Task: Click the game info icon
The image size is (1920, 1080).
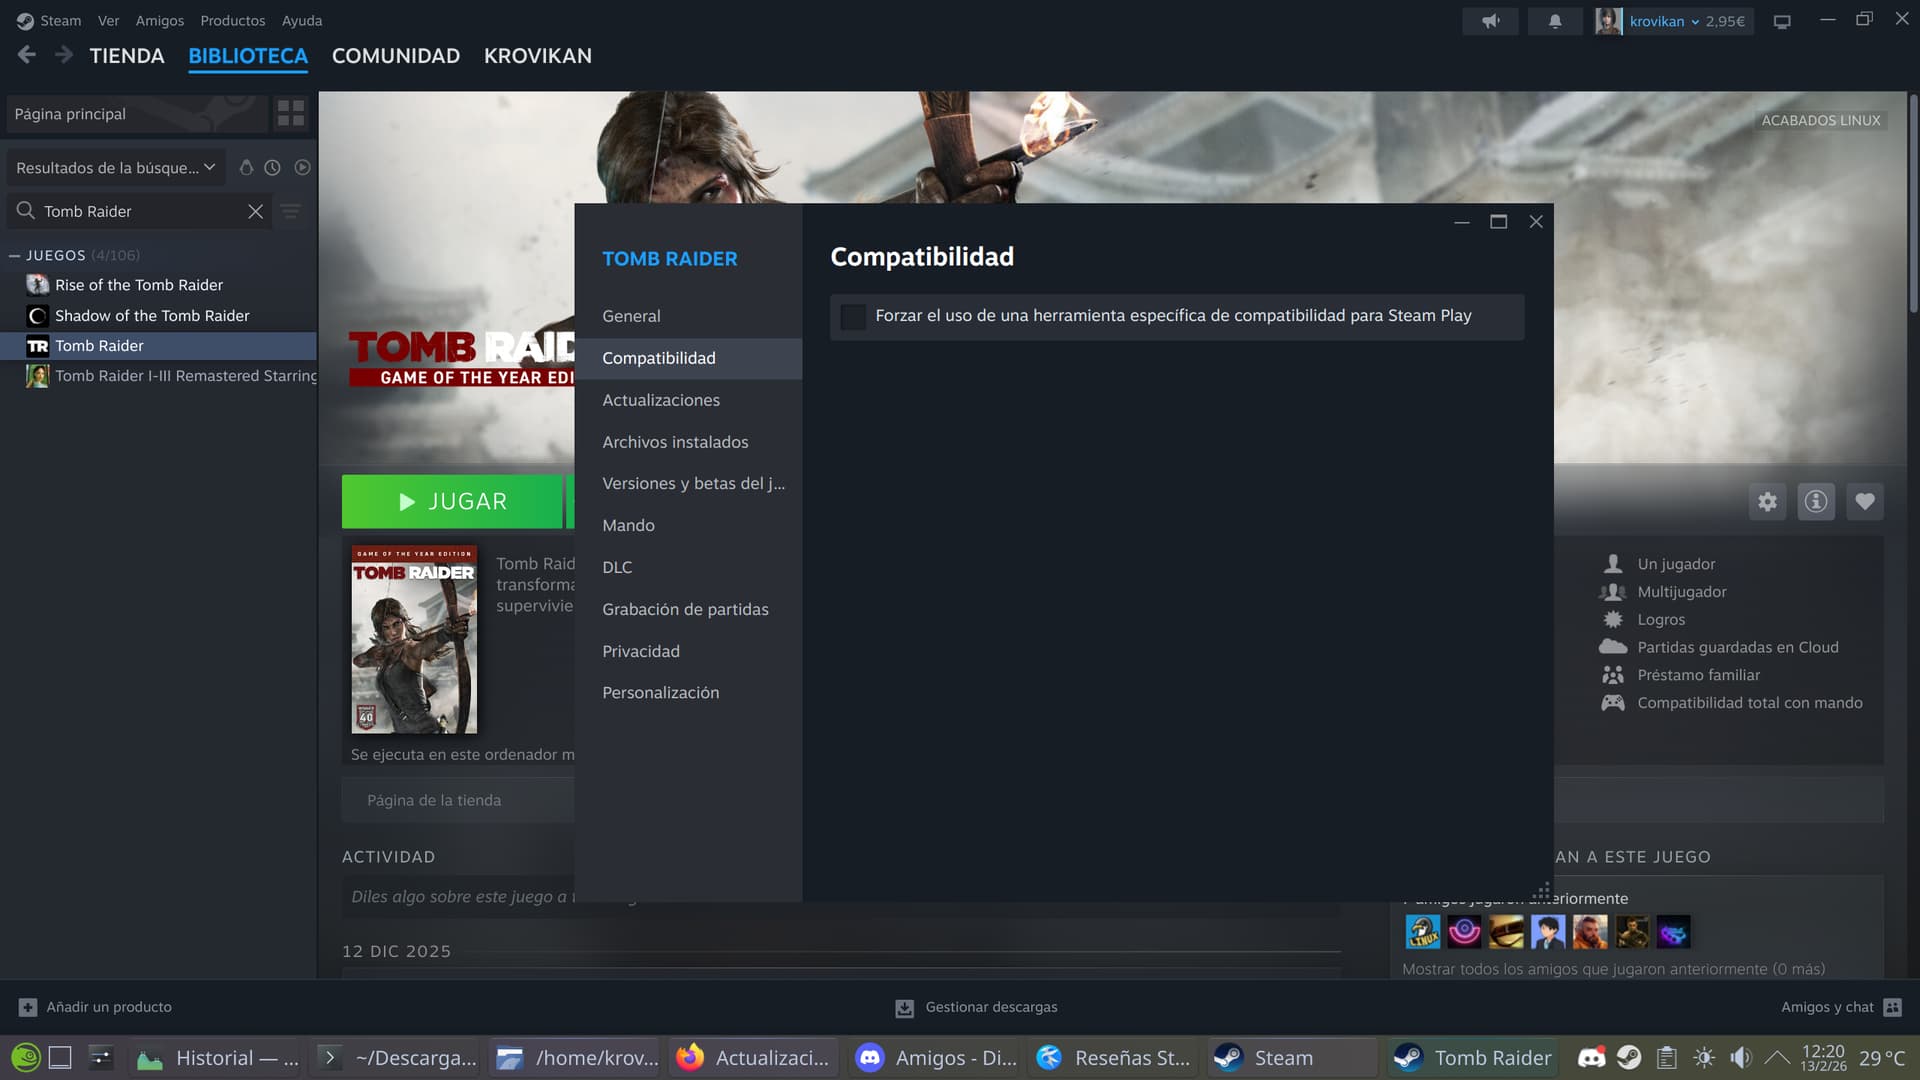Action: tap(1816, 502)
